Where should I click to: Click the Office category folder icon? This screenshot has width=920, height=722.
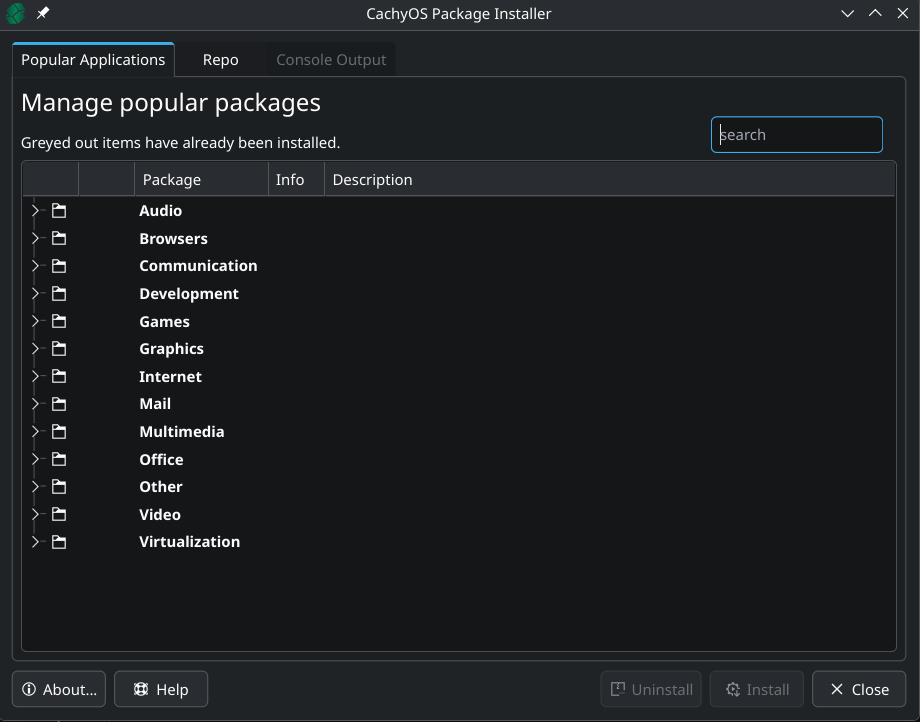click(58, 459)
